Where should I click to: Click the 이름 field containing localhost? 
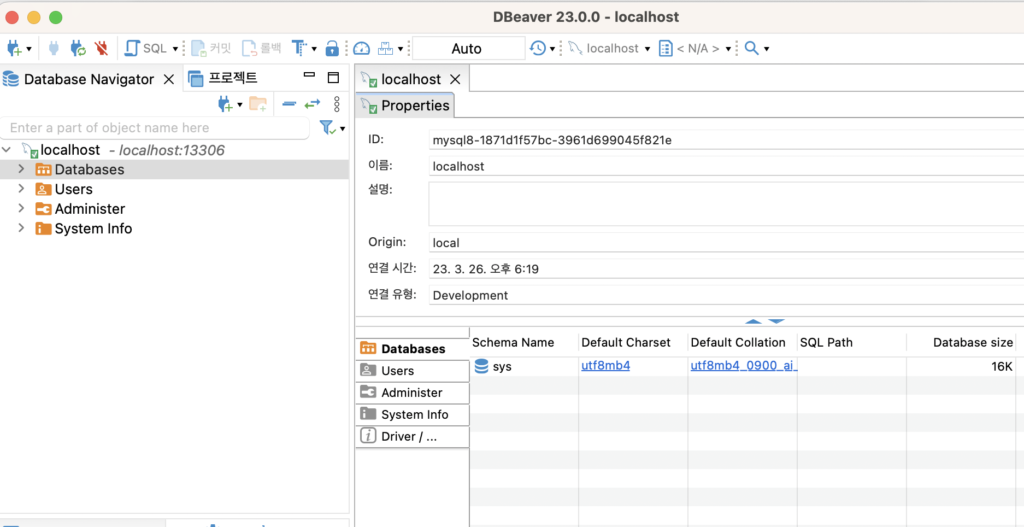(726, 166)
